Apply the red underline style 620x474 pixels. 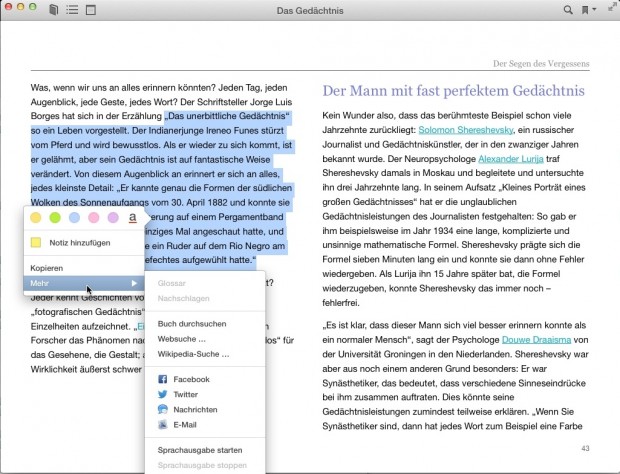point(132,217)
